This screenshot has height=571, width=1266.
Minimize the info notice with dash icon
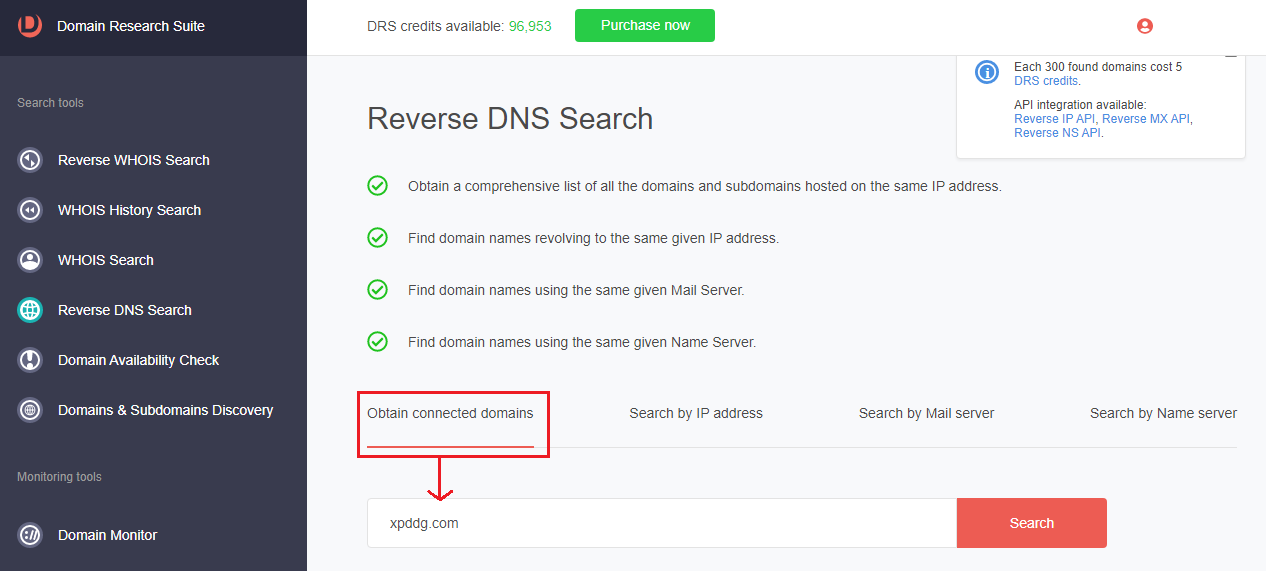(x=1231, y=57)
